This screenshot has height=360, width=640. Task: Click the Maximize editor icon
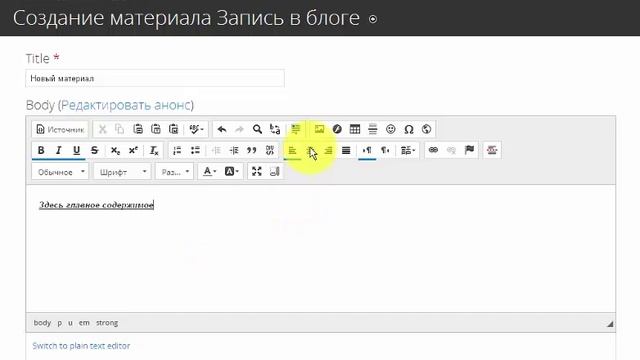pyautogui.click(x=257, y=172)
